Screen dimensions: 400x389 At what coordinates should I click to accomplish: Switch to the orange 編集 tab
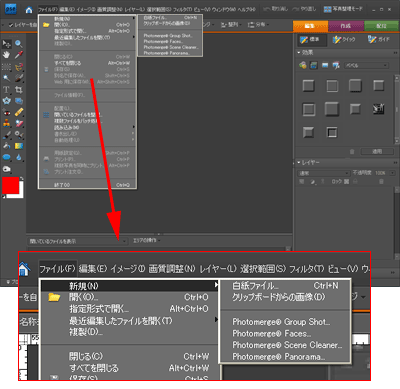tap(311, 26)
